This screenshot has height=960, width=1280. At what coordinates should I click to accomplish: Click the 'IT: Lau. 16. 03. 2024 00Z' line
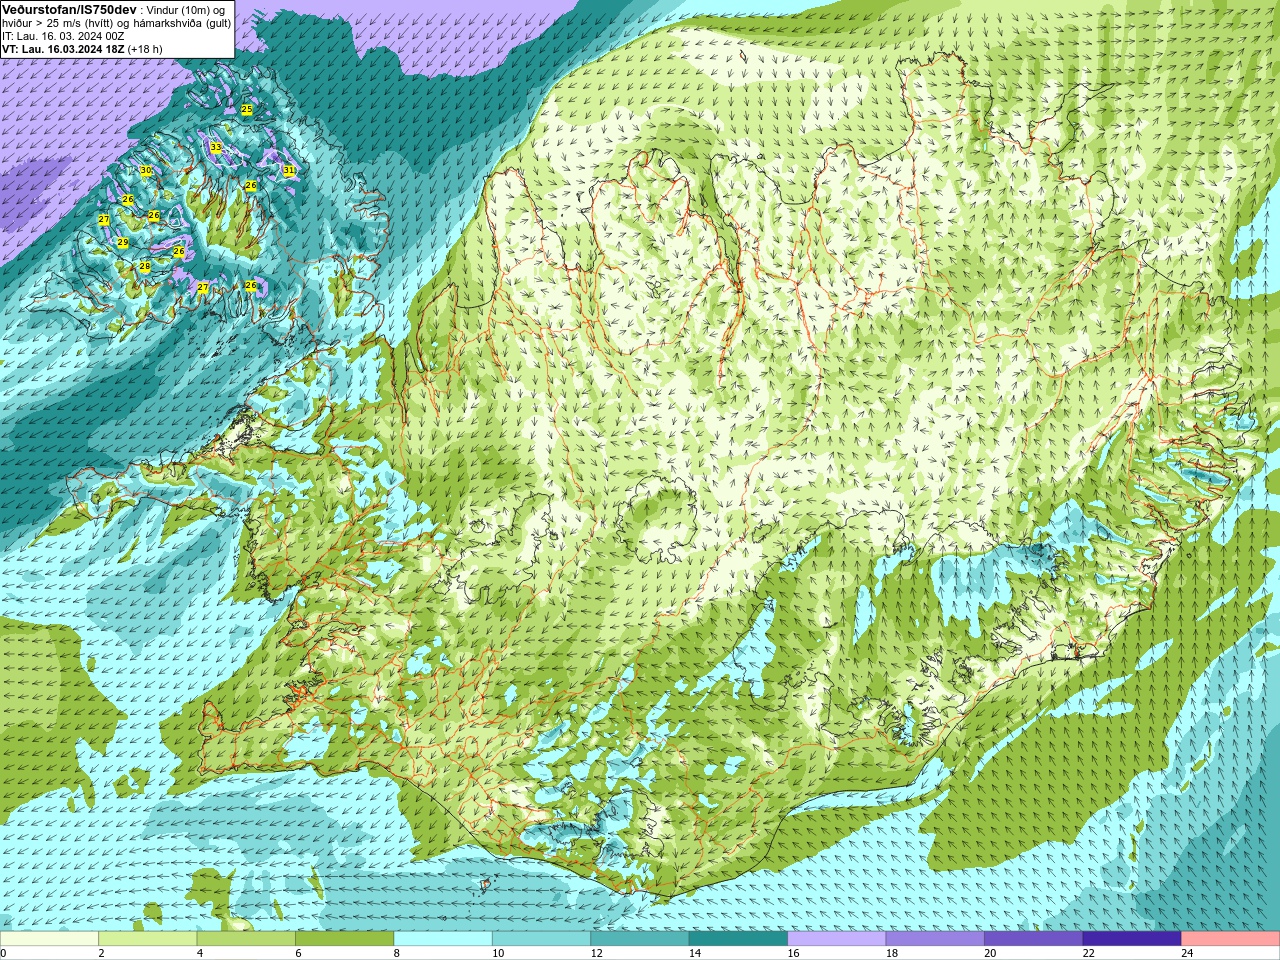63,36
